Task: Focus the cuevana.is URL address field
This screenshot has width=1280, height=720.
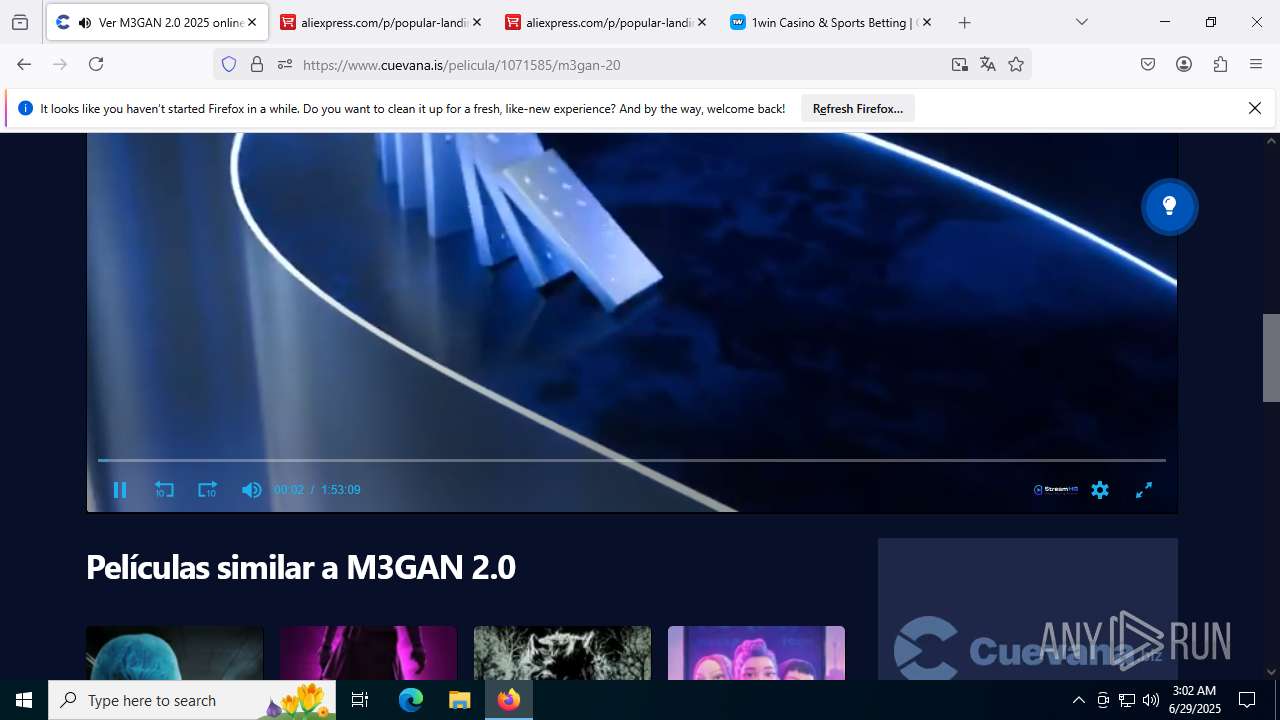Action: (x=620, y=64)
